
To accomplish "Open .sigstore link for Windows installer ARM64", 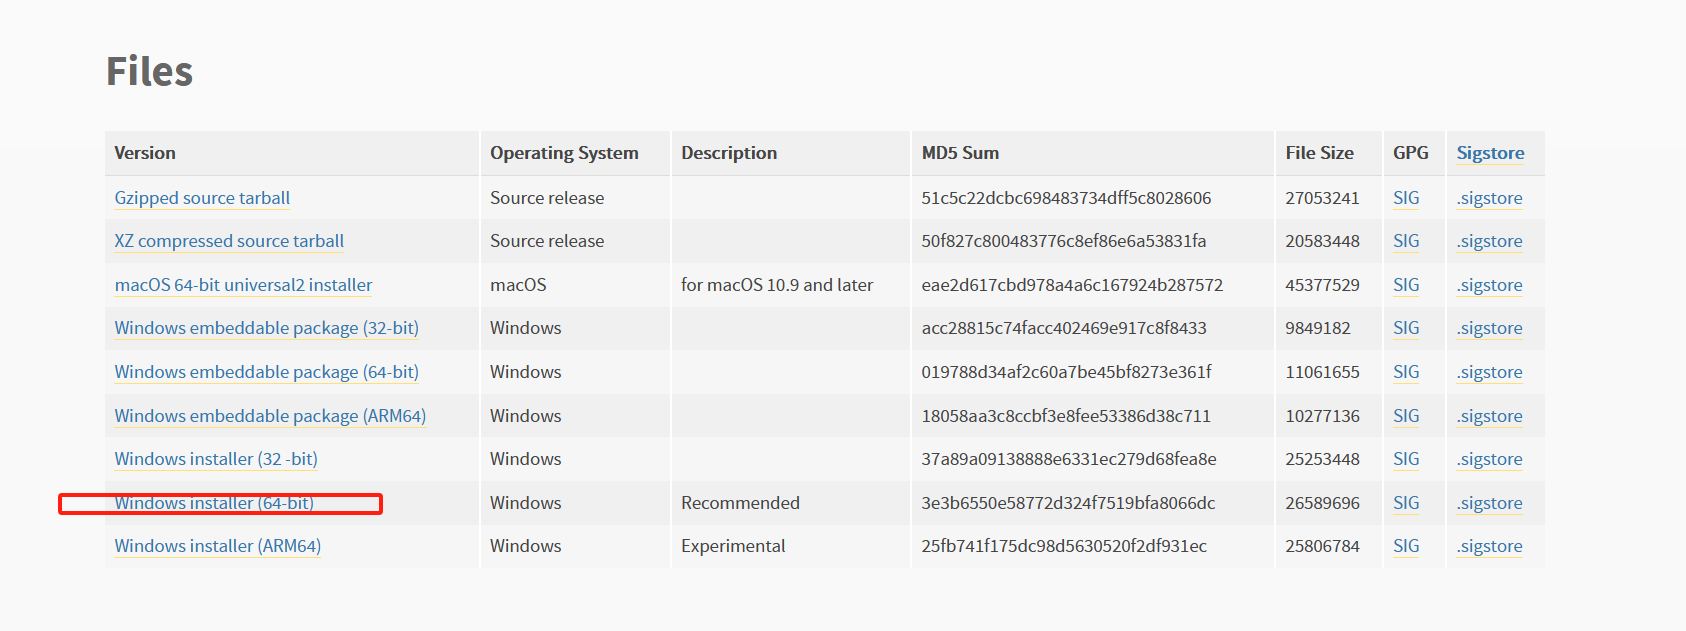I will (x=1489, y=546).
